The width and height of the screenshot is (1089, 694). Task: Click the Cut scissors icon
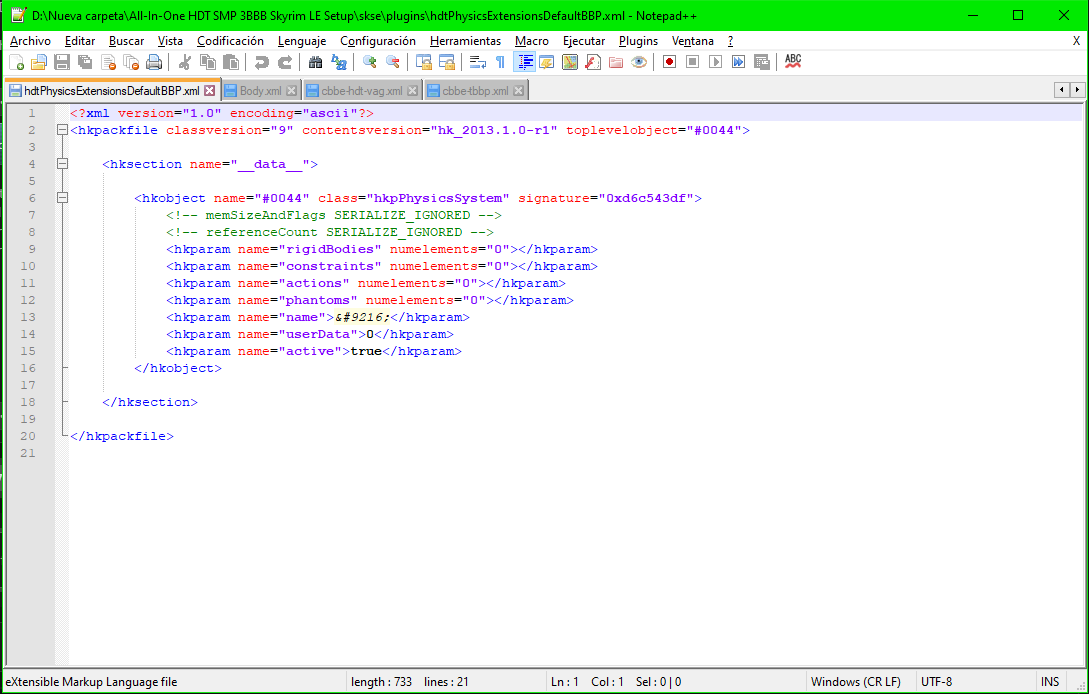coord(185,63)
